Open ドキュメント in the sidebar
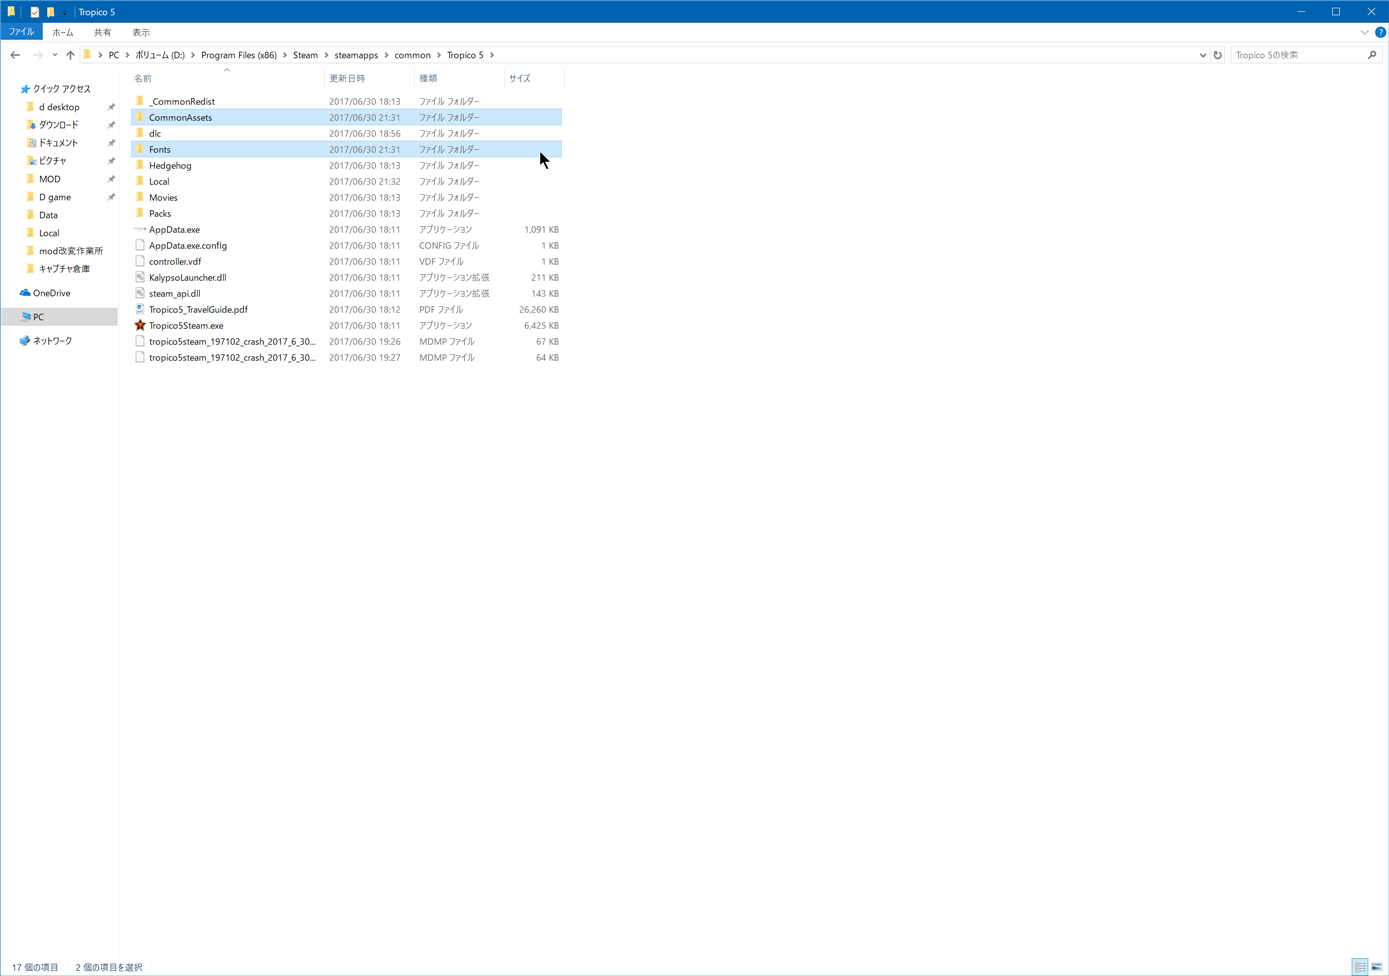 pyautogui.click(x=58, y=143)
